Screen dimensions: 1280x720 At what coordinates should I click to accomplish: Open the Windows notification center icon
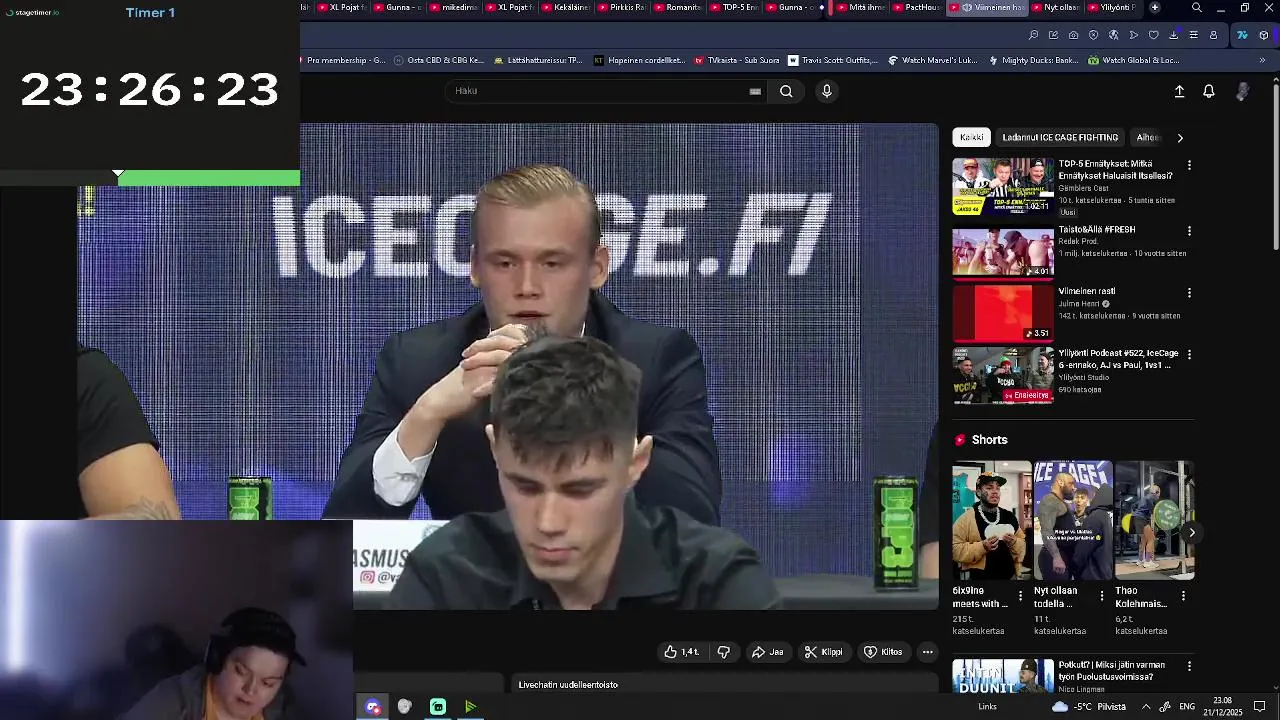pyautogui.click(x=1260, y=707)
